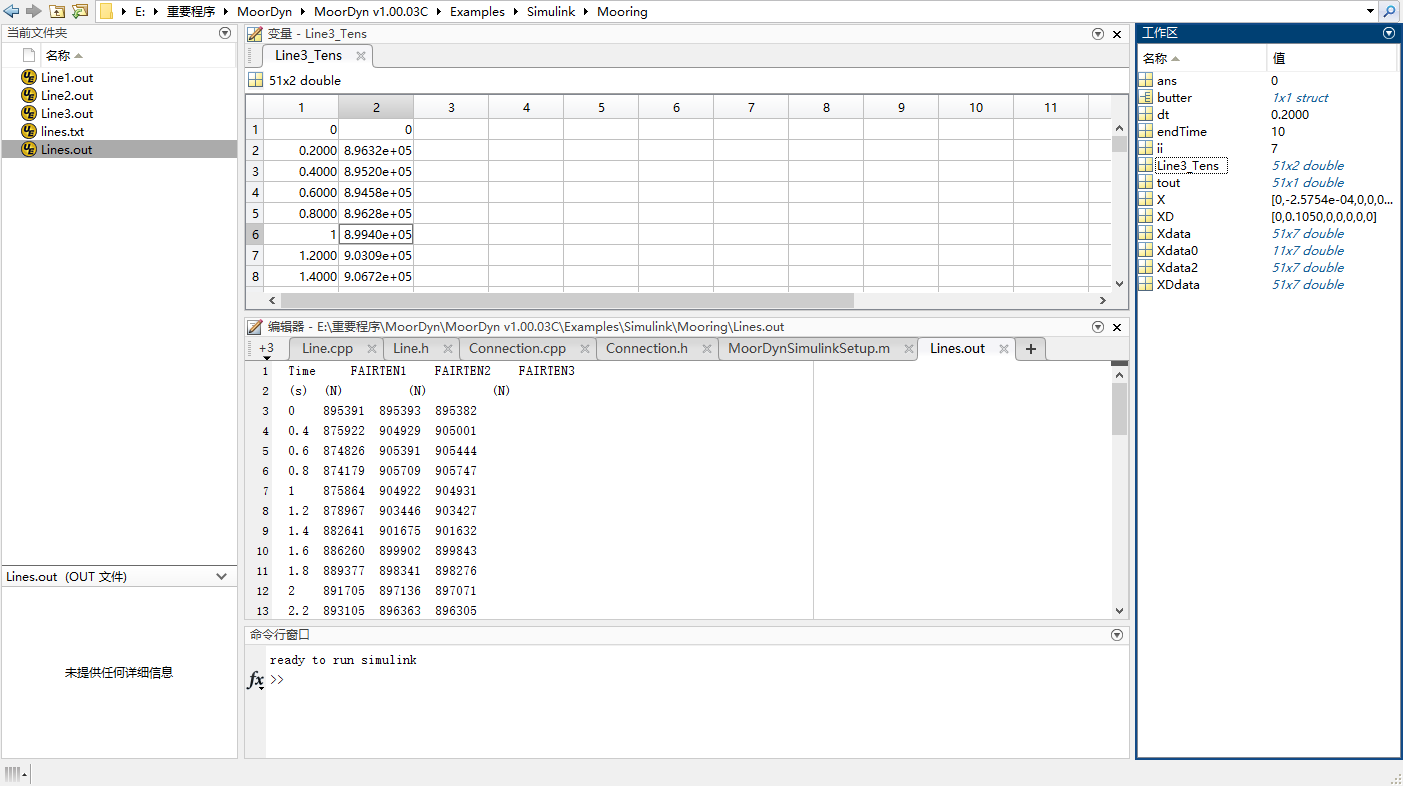Open the browse for folder icon

79,11
